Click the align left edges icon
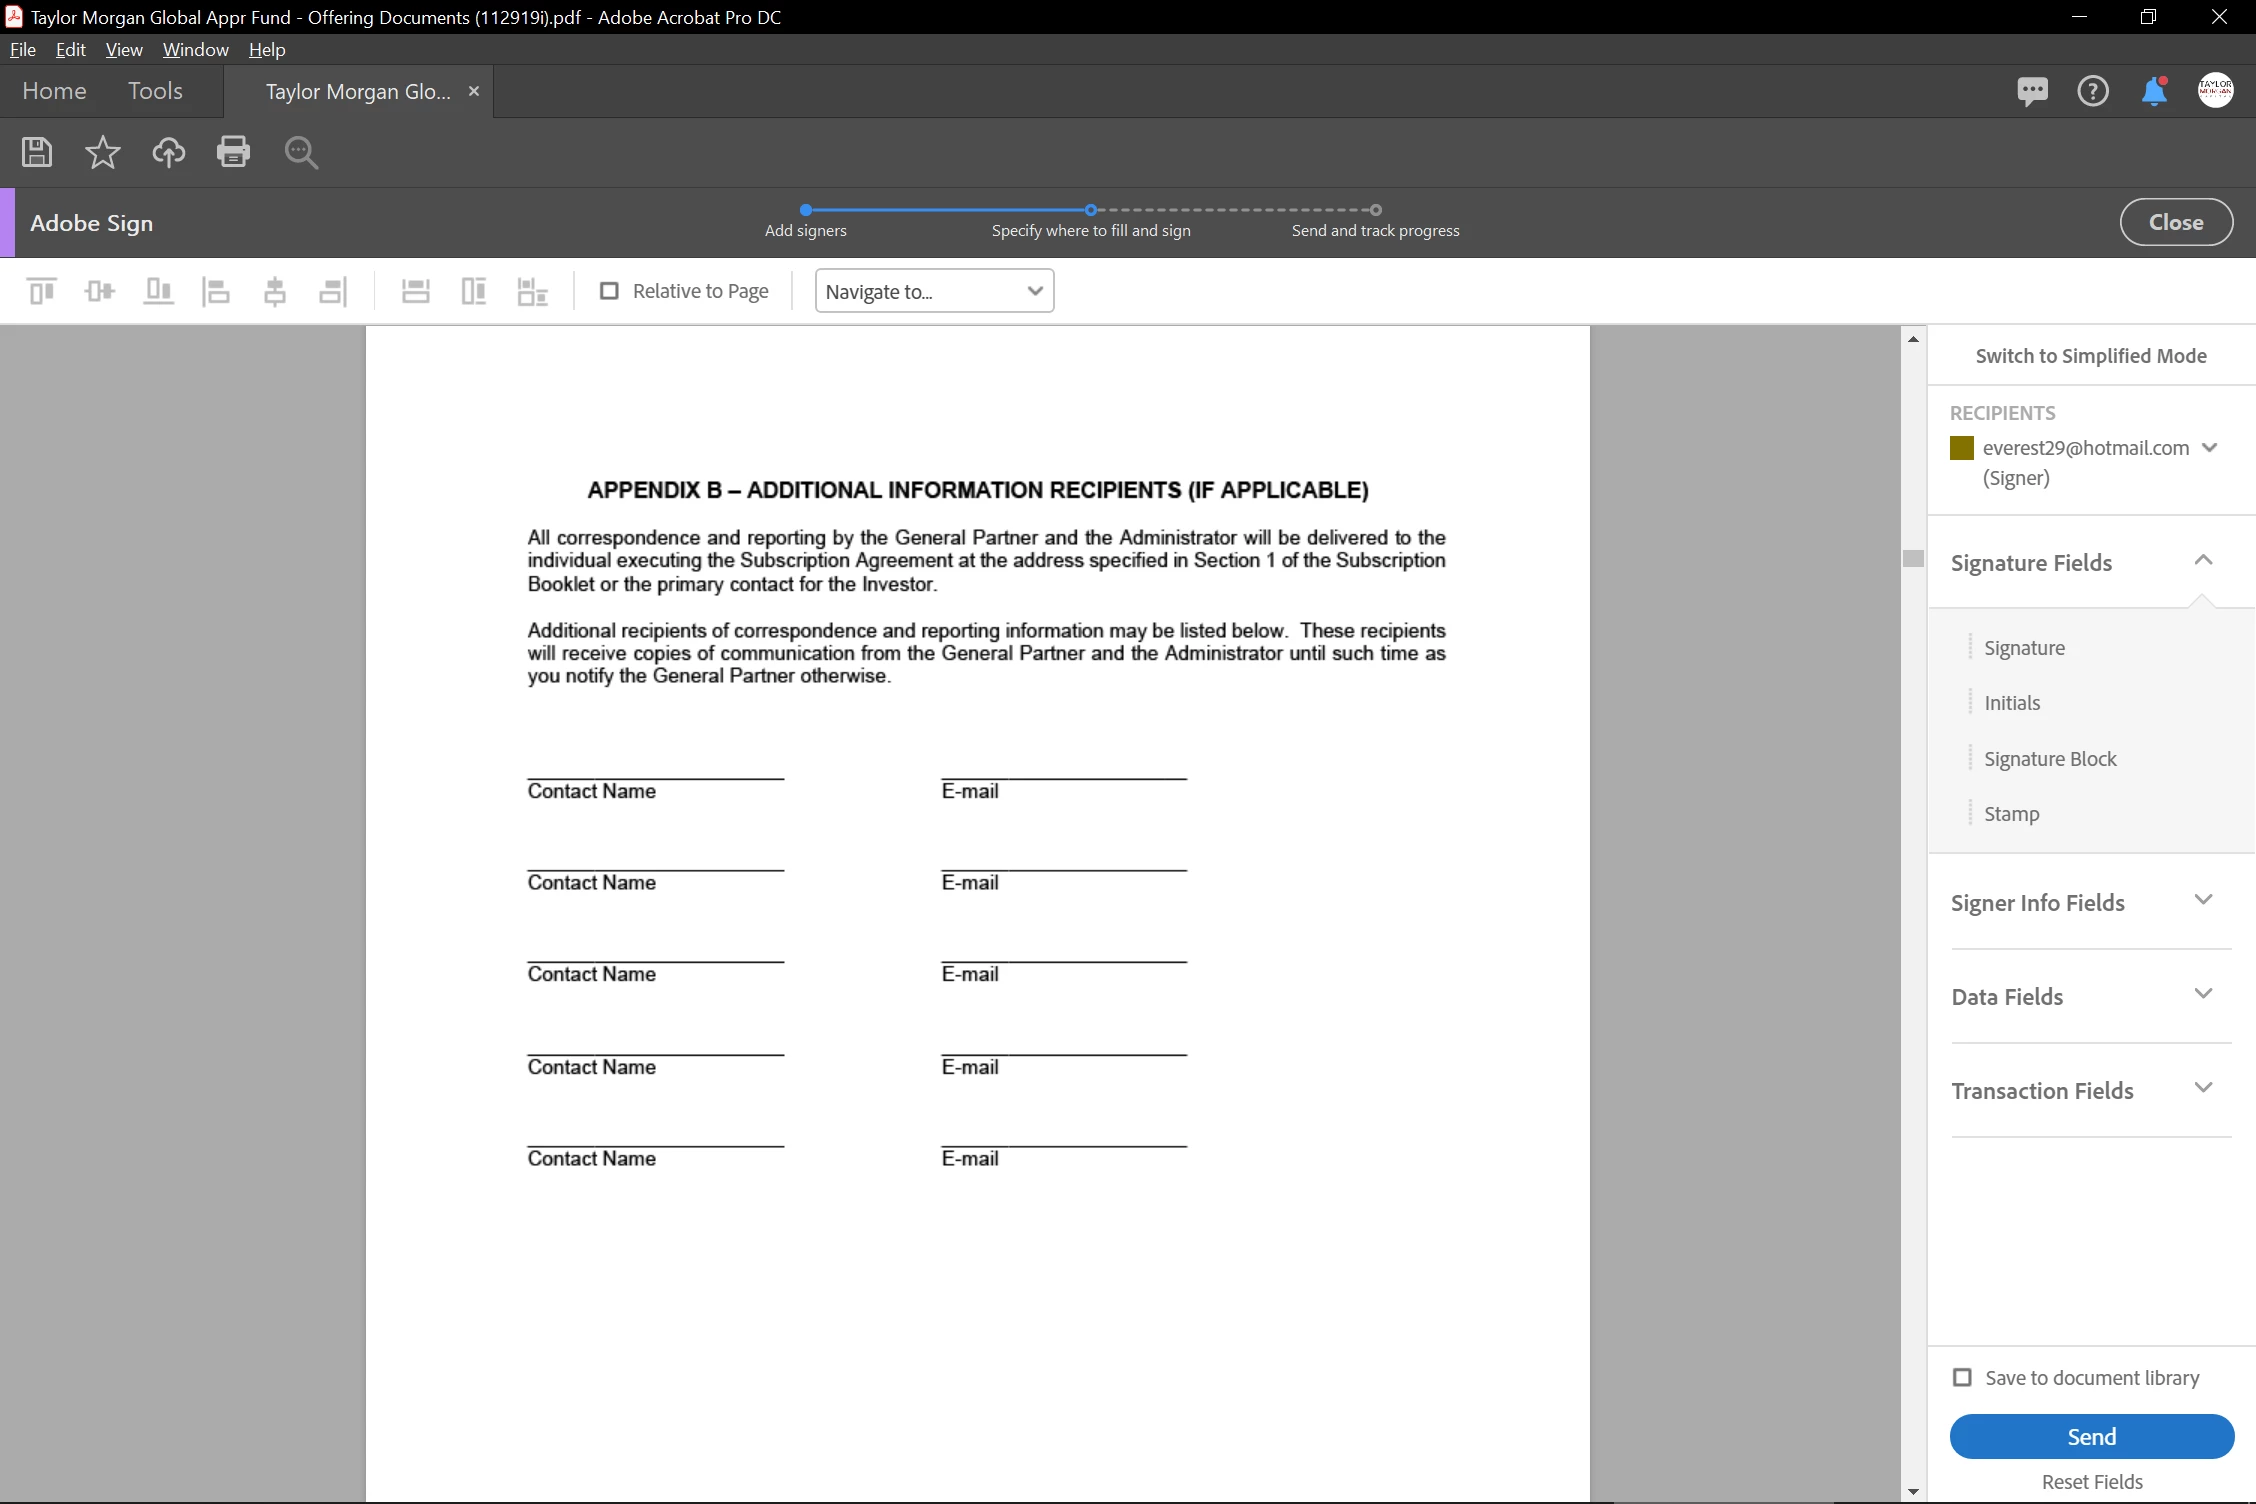 click(216, 291)
